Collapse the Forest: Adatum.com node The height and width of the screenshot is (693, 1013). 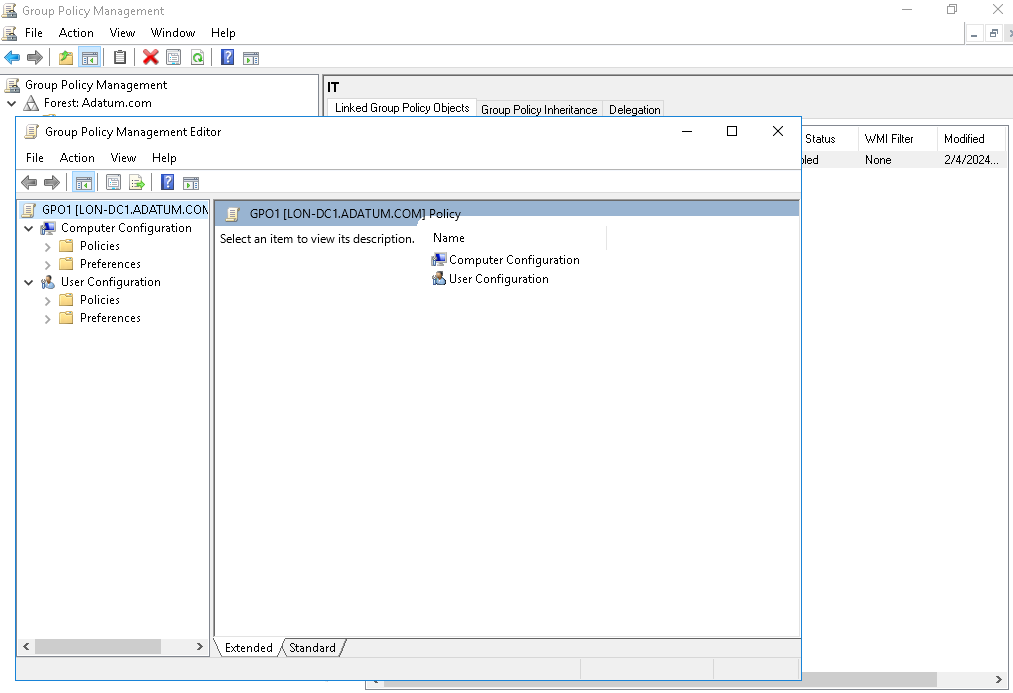pos(12,103)
